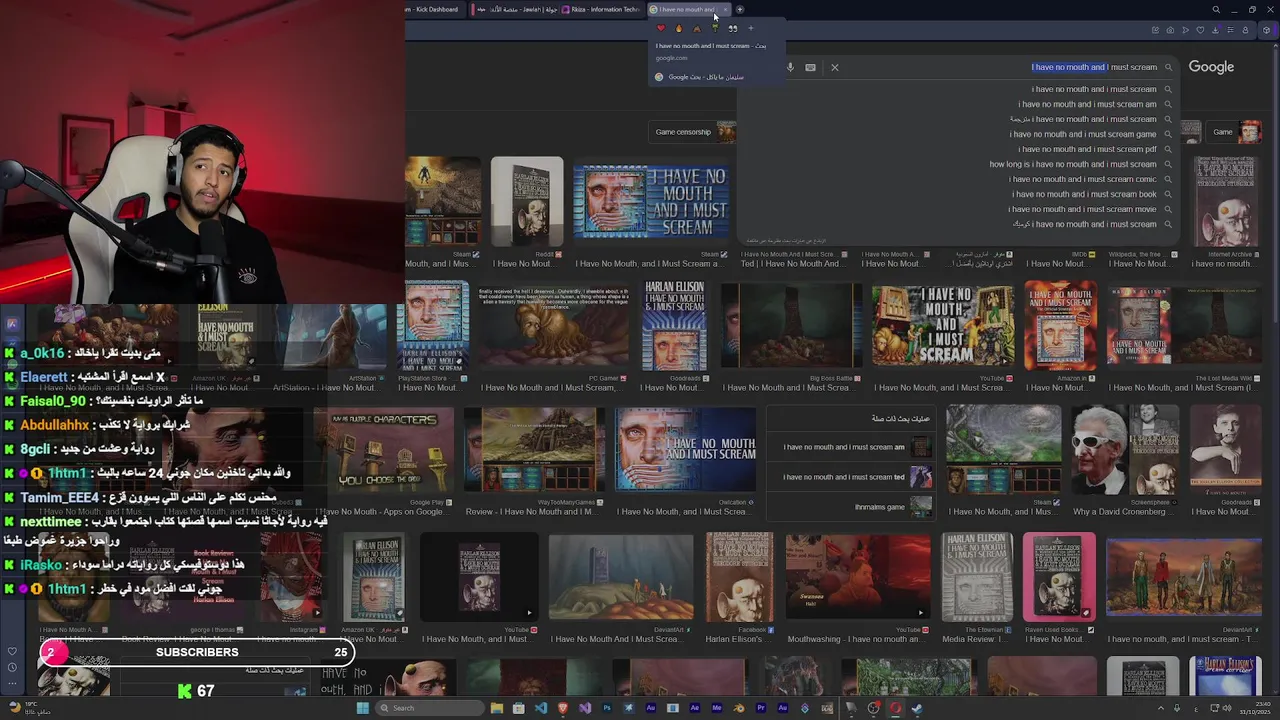Open the player triangle icon in toolbar
Viewport: 1280px width, 720px height.
[x=1185, y=30]
